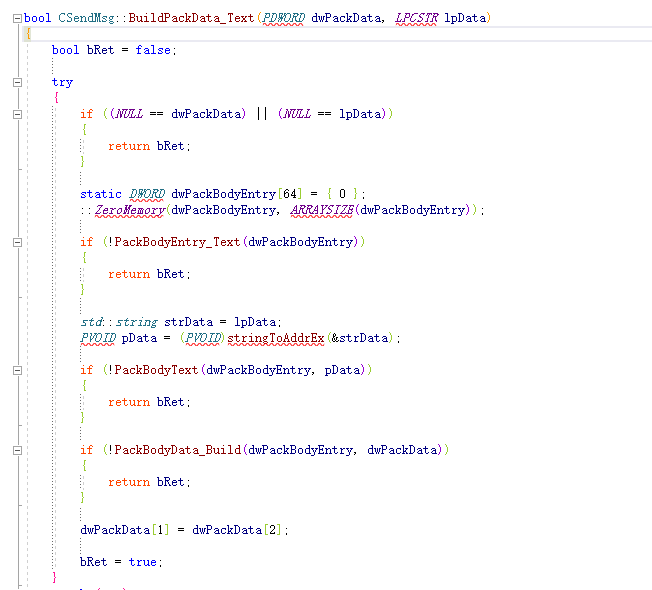652x590 pixels.
Task: Click the CSendMsg class name
Action: (x=86, y=18)
